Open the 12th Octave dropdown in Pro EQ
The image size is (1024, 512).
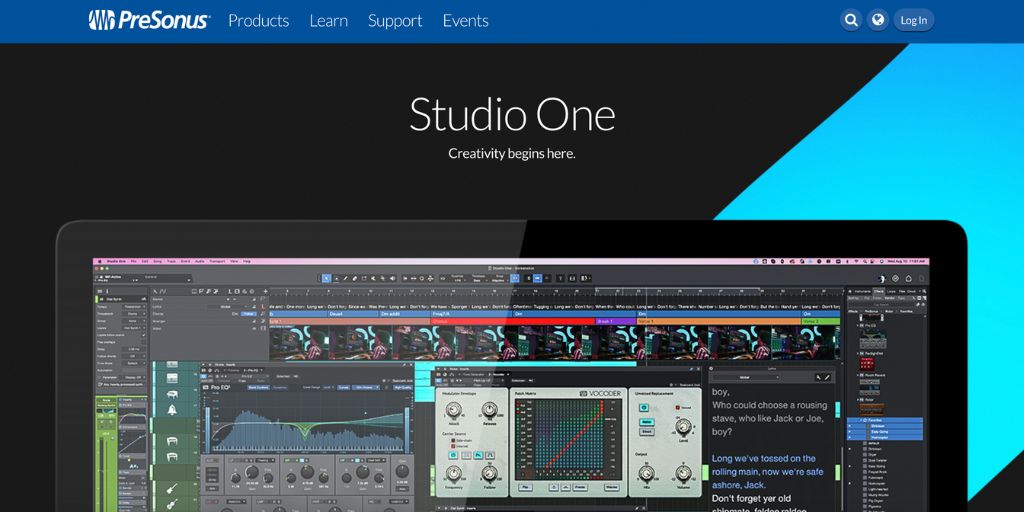(x=366, y=388)
